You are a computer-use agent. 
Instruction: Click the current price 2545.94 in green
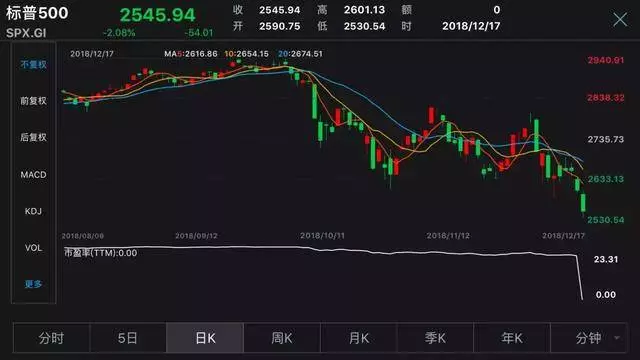158,15
